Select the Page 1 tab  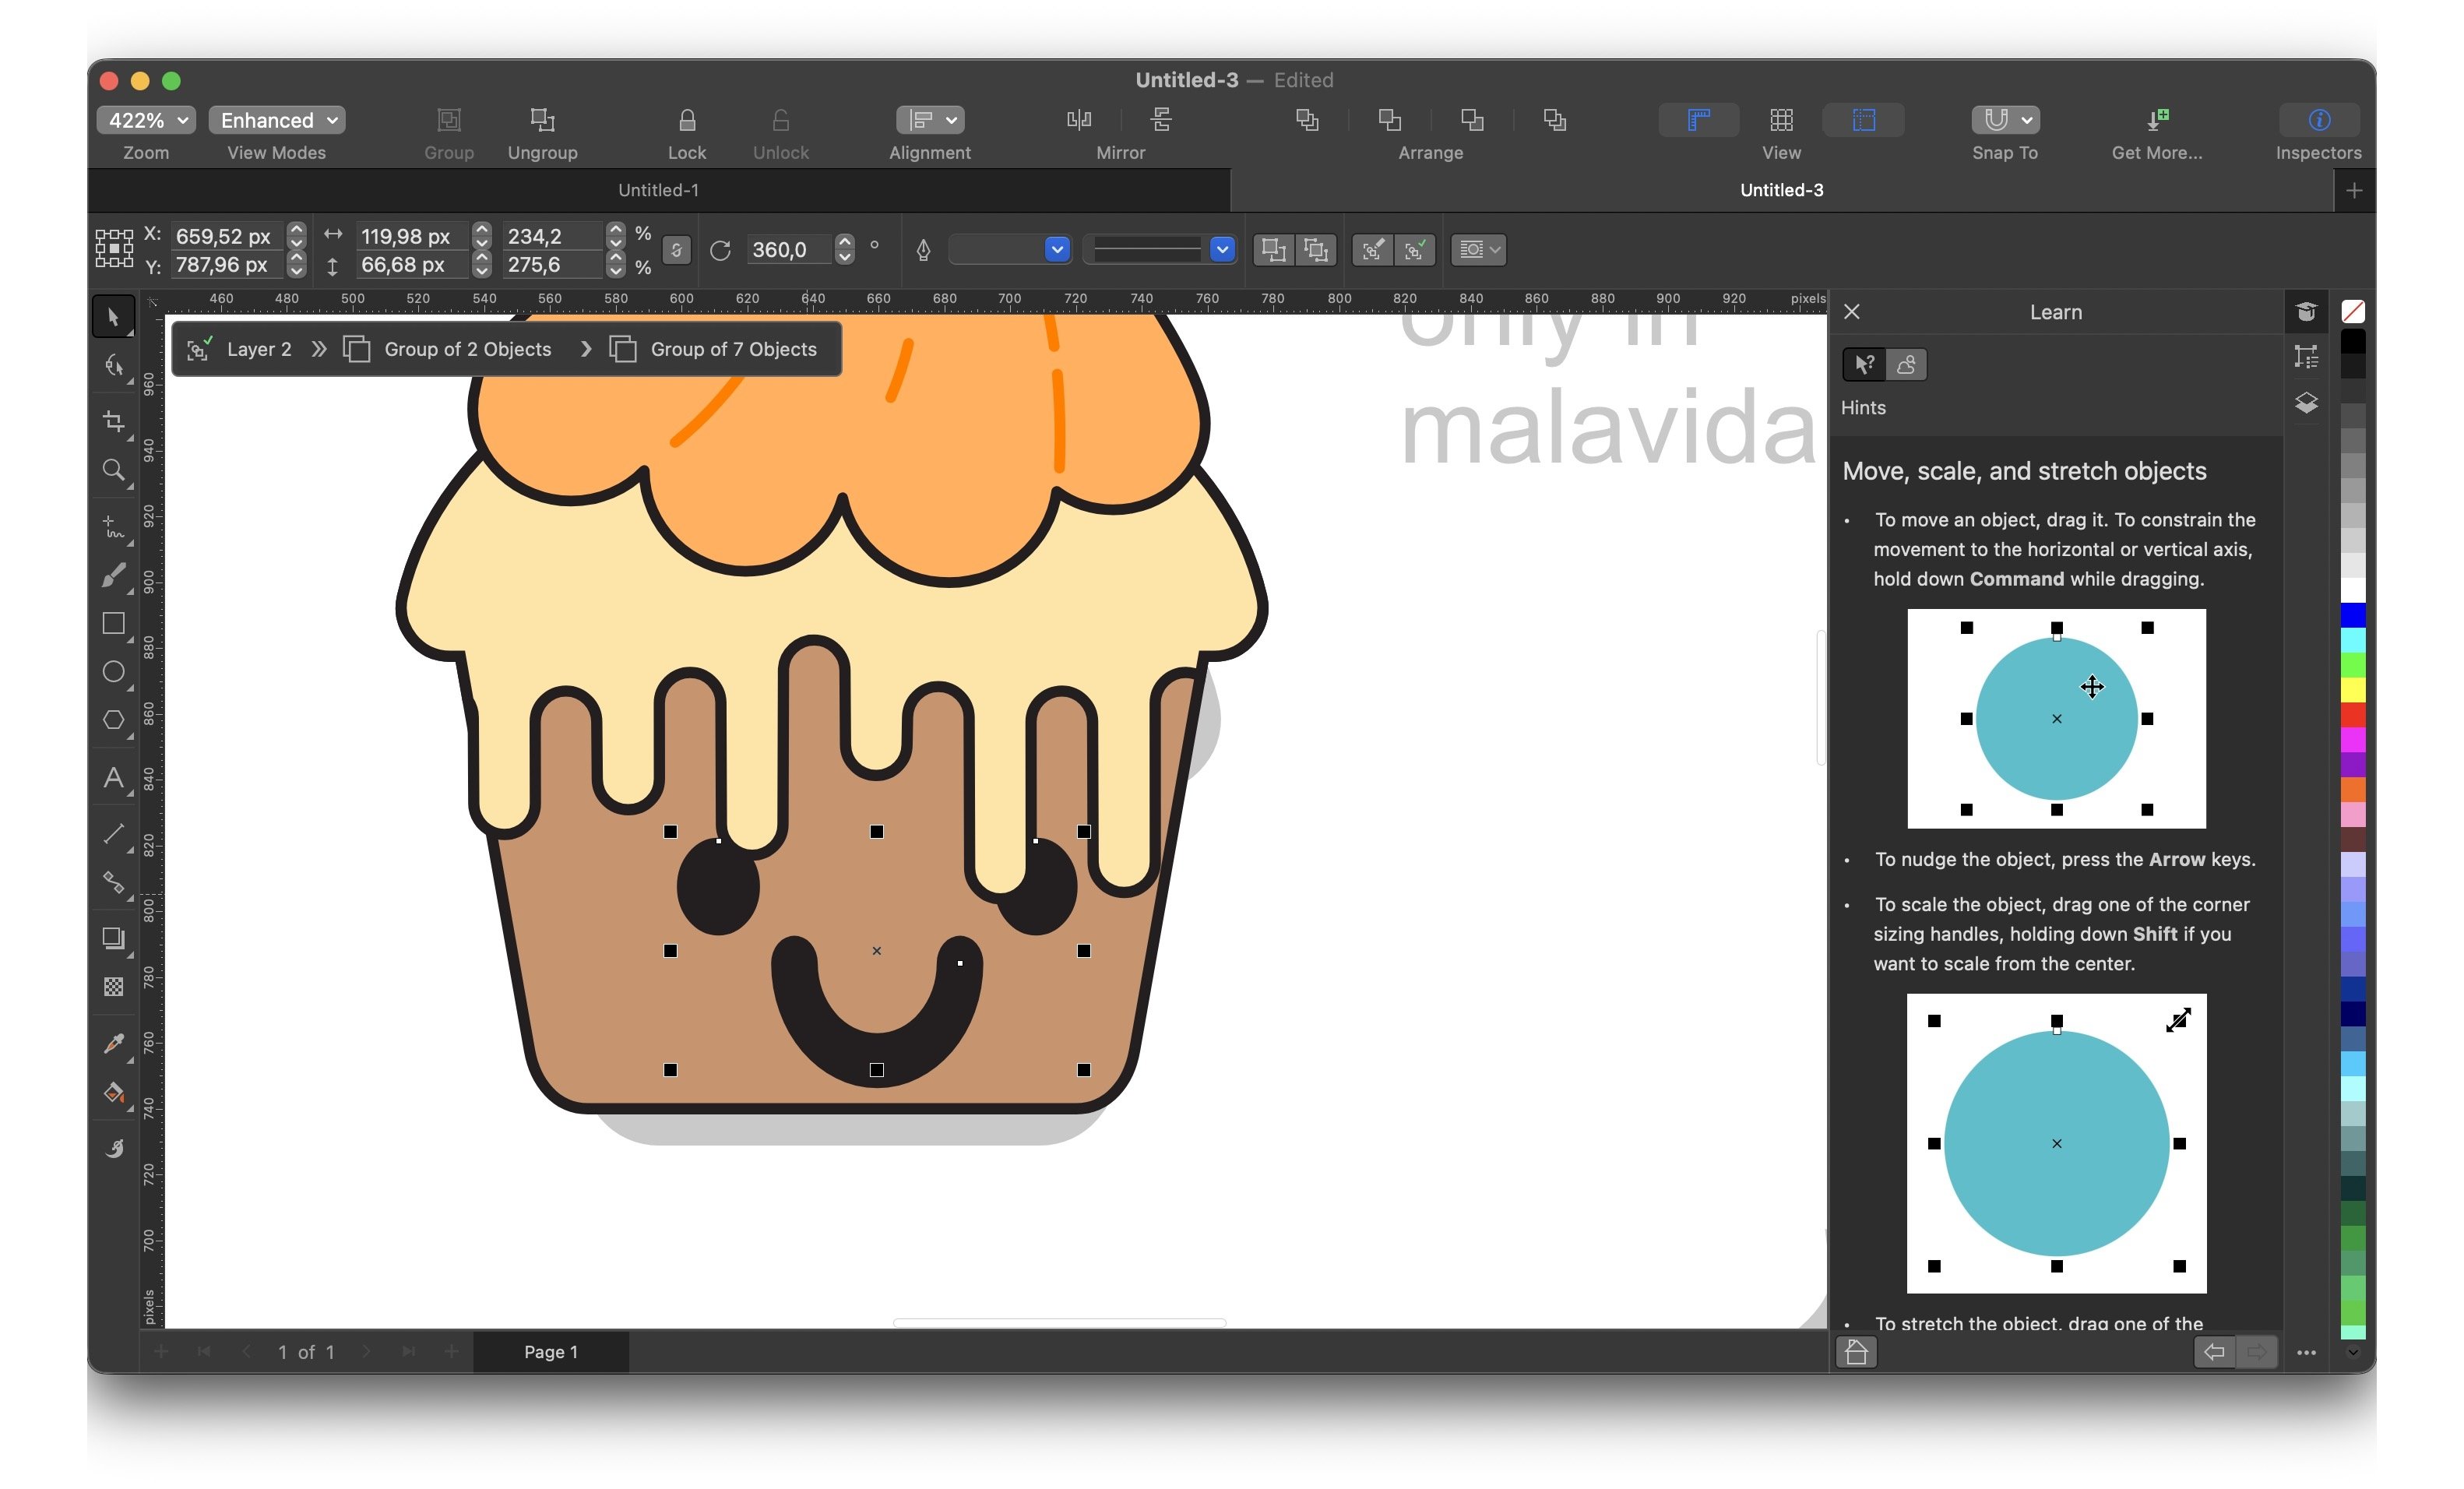coord(550,1352)
